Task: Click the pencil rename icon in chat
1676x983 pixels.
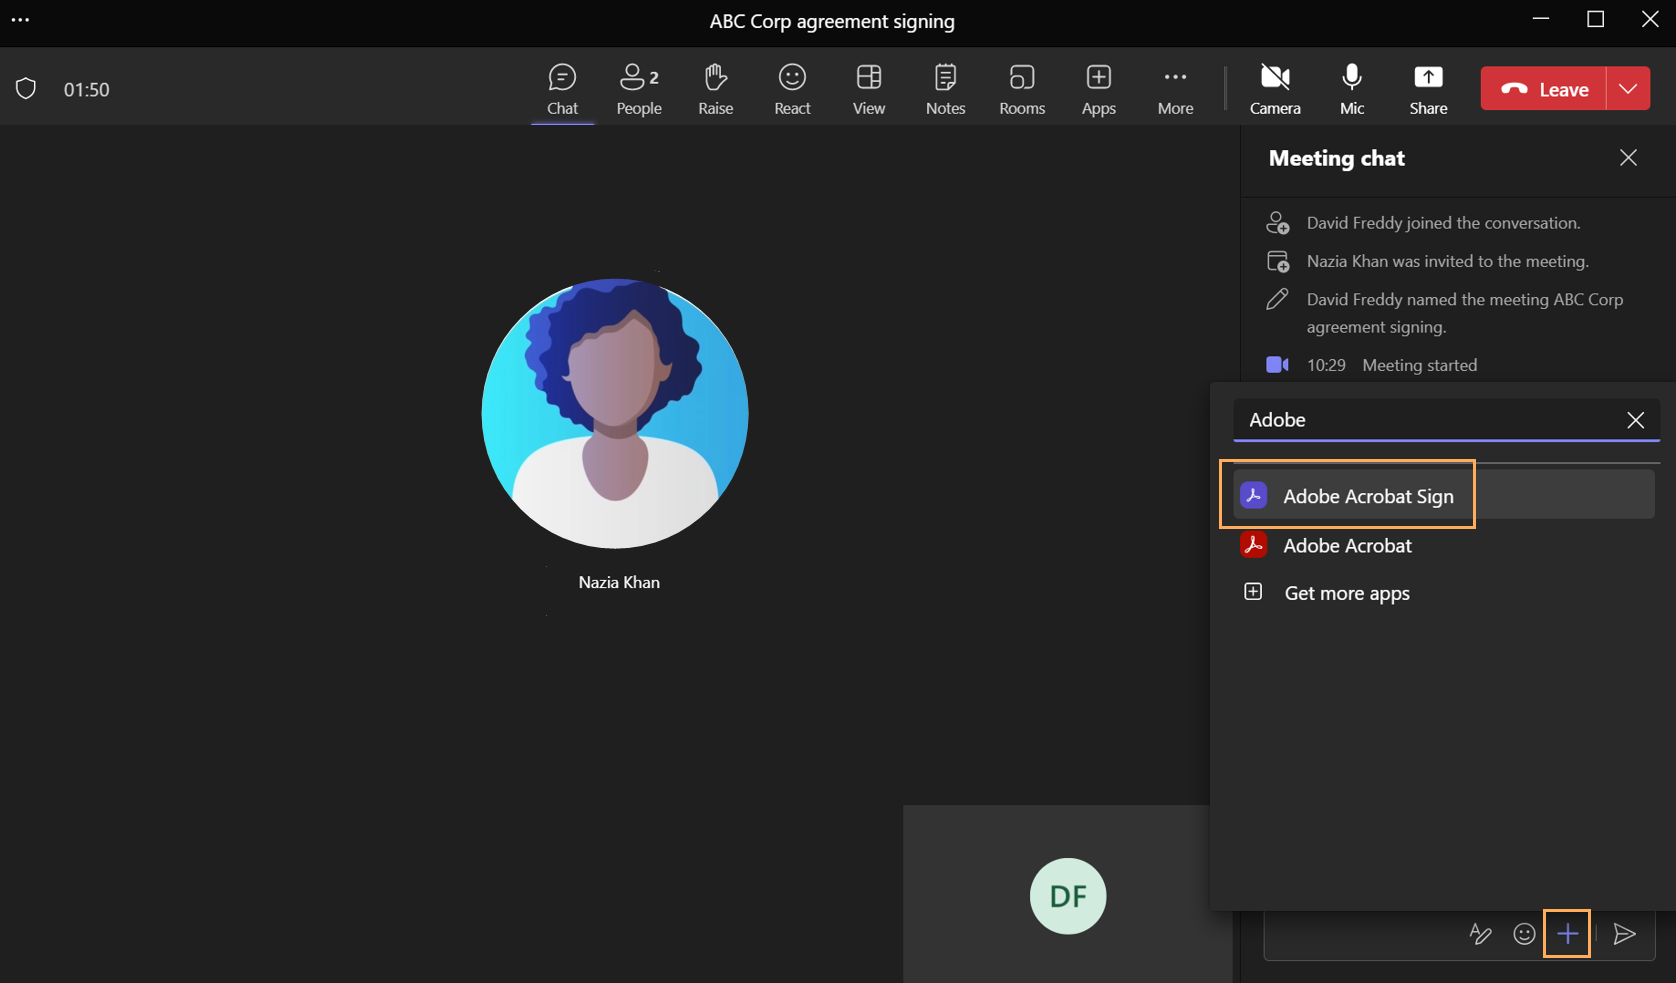Action: click(x=1277, y=299)
